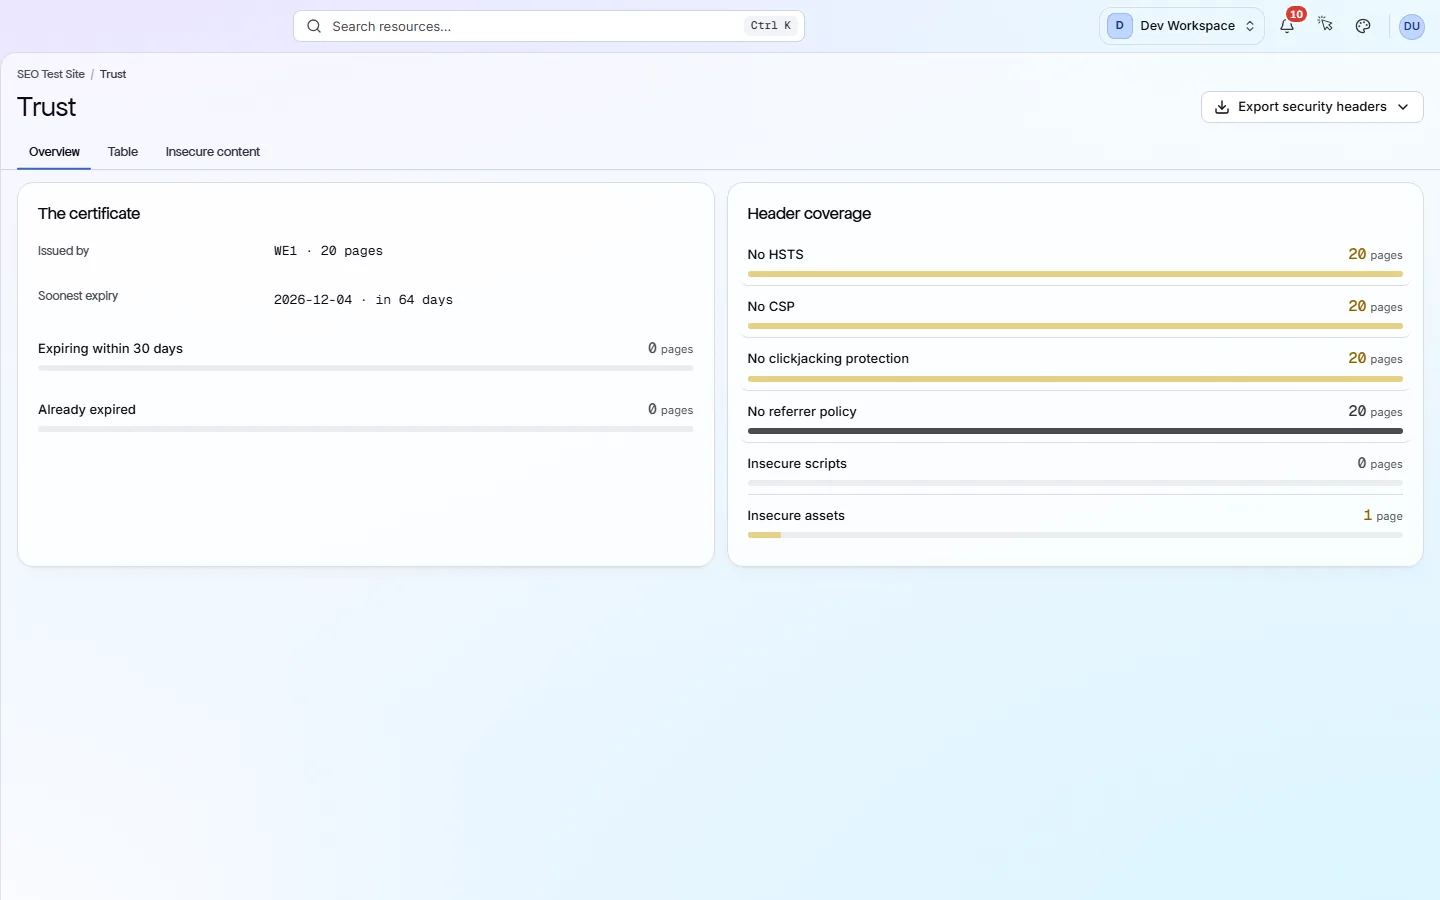Select the No HSTS row label
Screen dimensions: 1440x900
pyautogui.click(x=776, y=255)
